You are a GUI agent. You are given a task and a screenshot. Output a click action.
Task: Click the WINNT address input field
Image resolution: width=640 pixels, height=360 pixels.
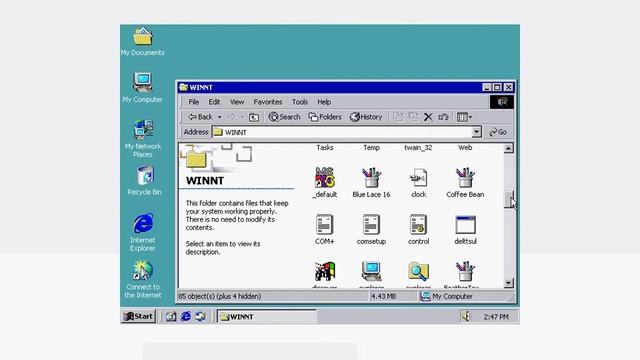tap(342, 132)
